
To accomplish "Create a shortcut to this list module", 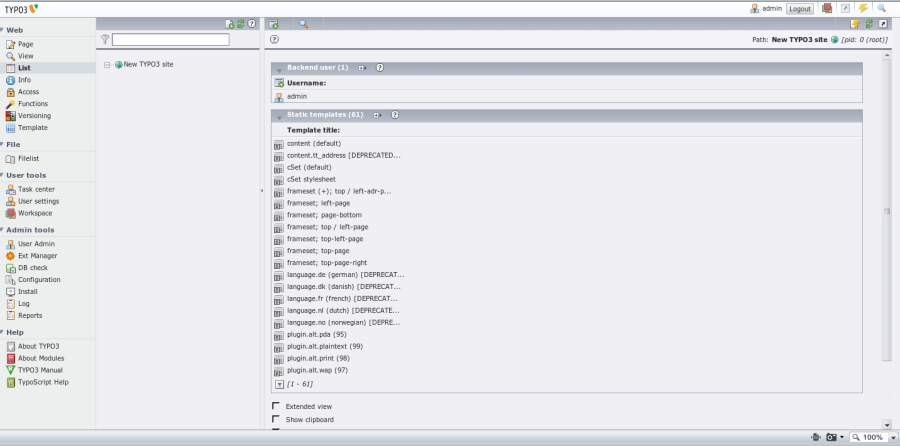I will click(883, 24).
